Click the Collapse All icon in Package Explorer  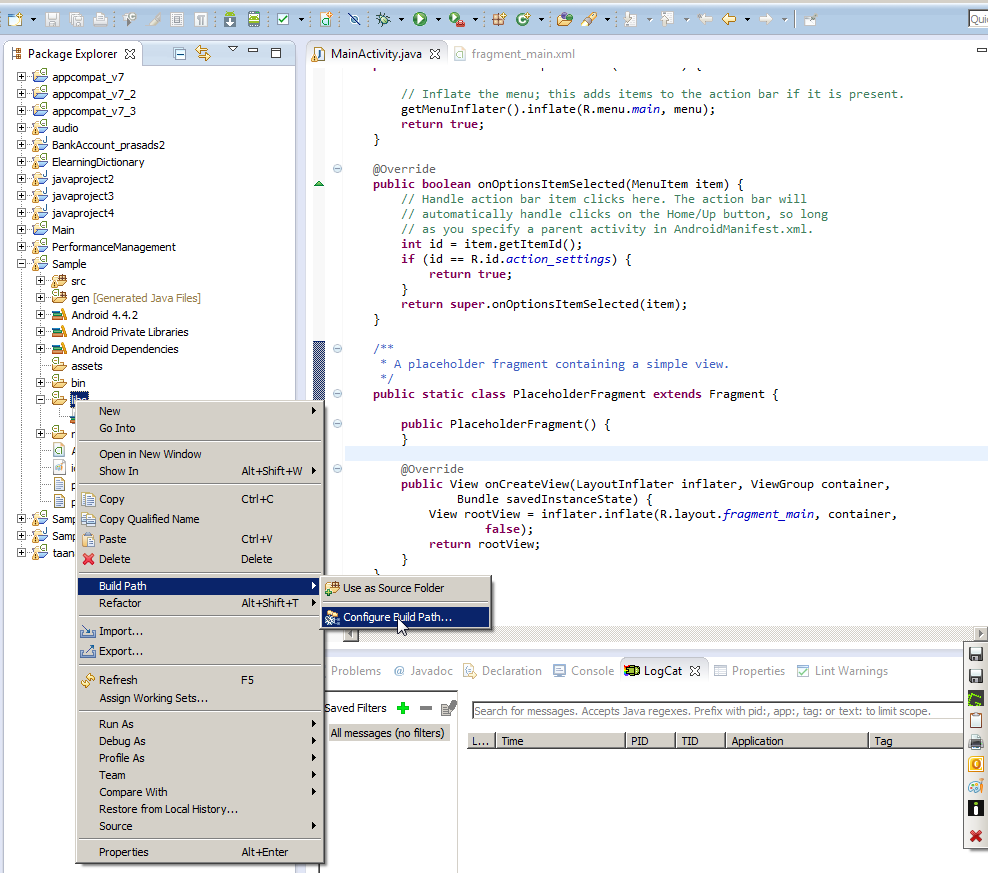[180, 54]
